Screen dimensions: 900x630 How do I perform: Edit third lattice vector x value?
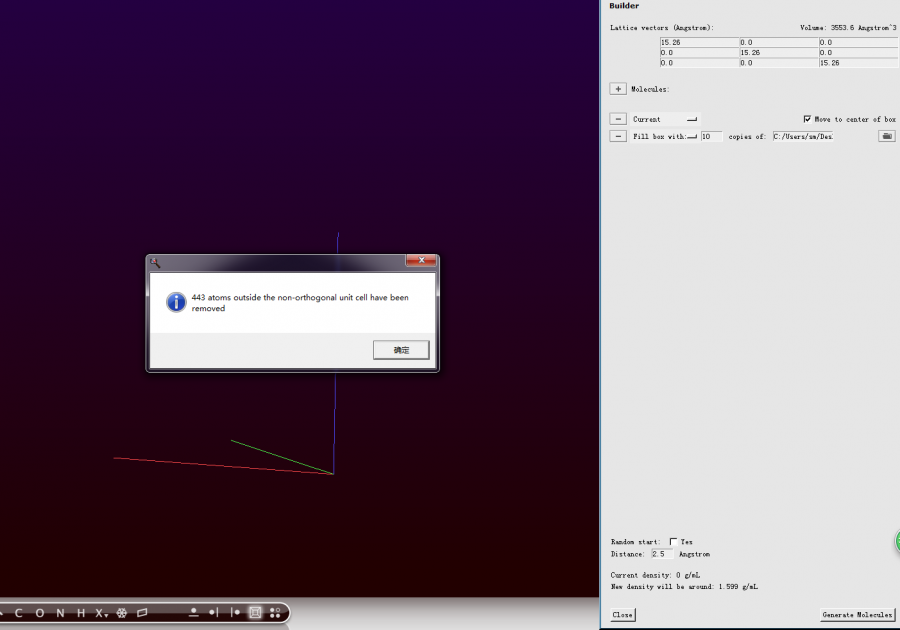point(700,63)
